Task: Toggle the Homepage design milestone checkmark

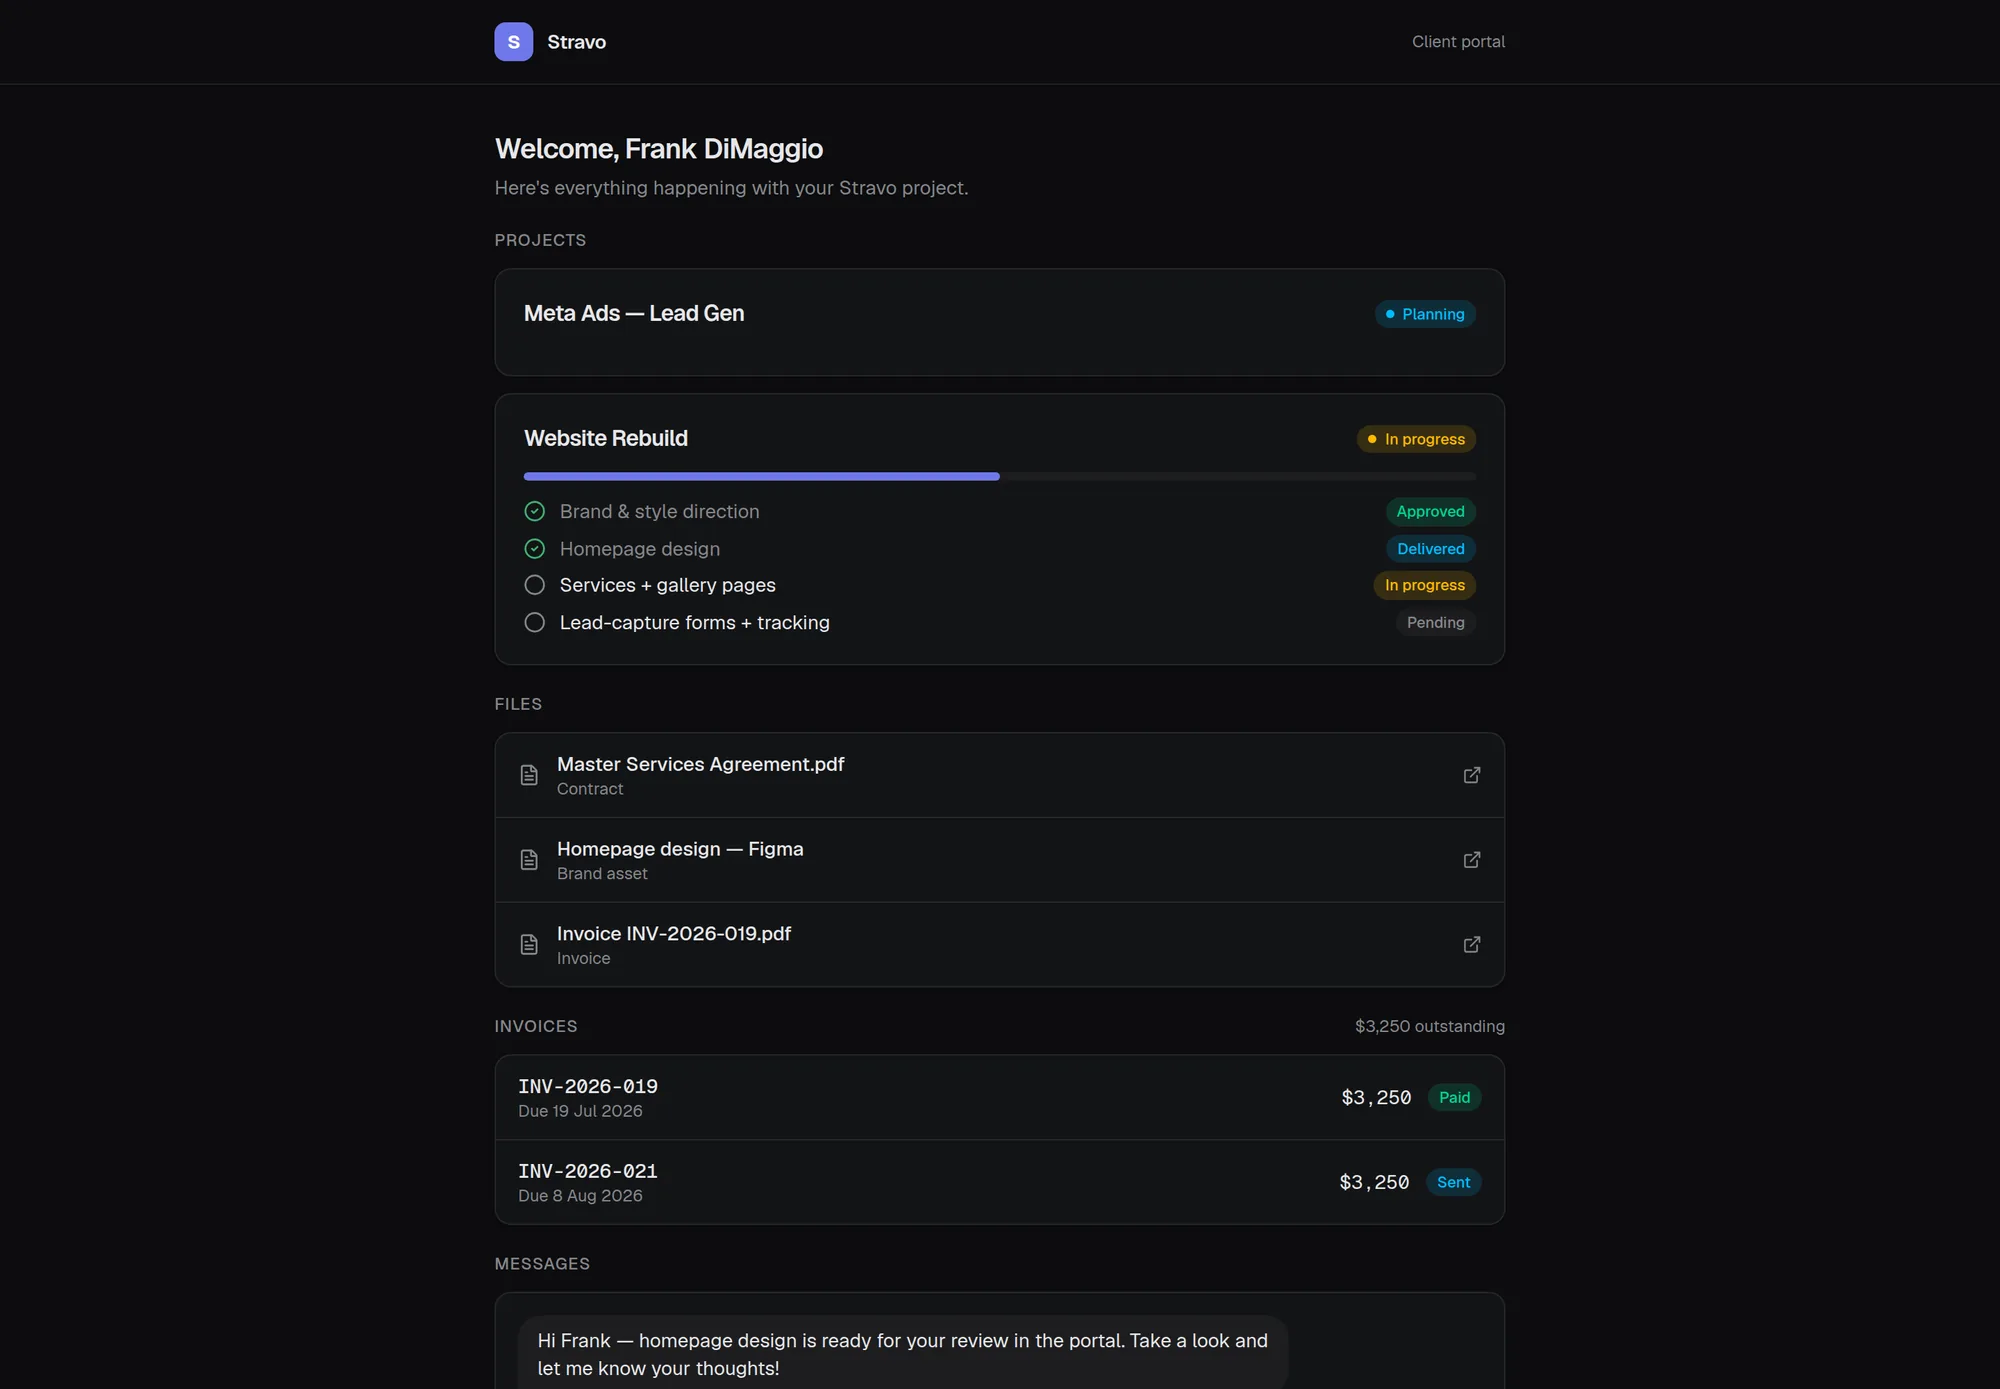Action: 535,549
